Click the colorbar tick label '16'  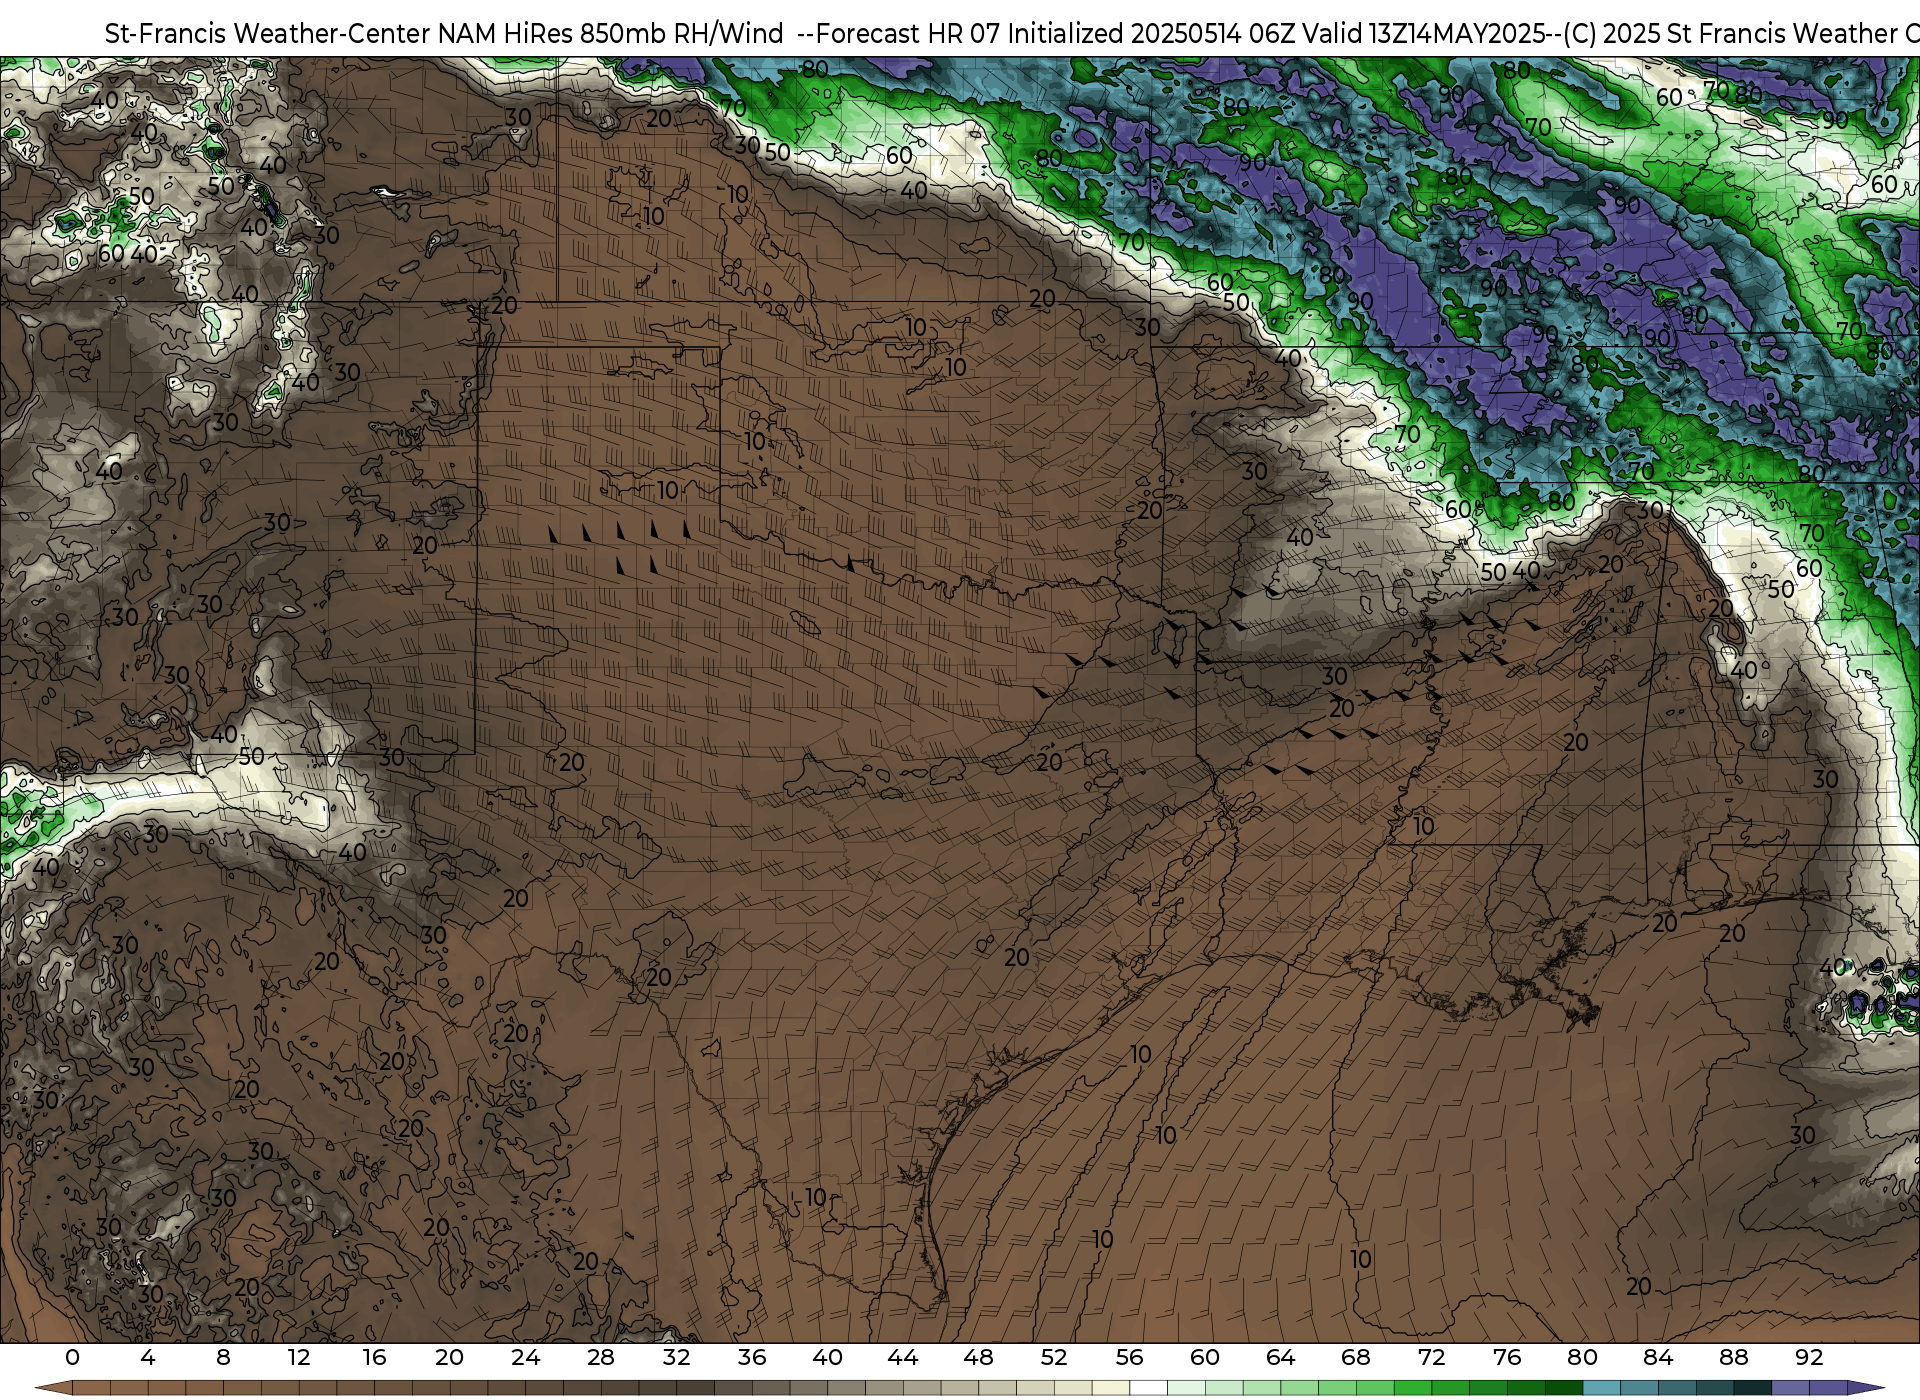coord(374,1357)
